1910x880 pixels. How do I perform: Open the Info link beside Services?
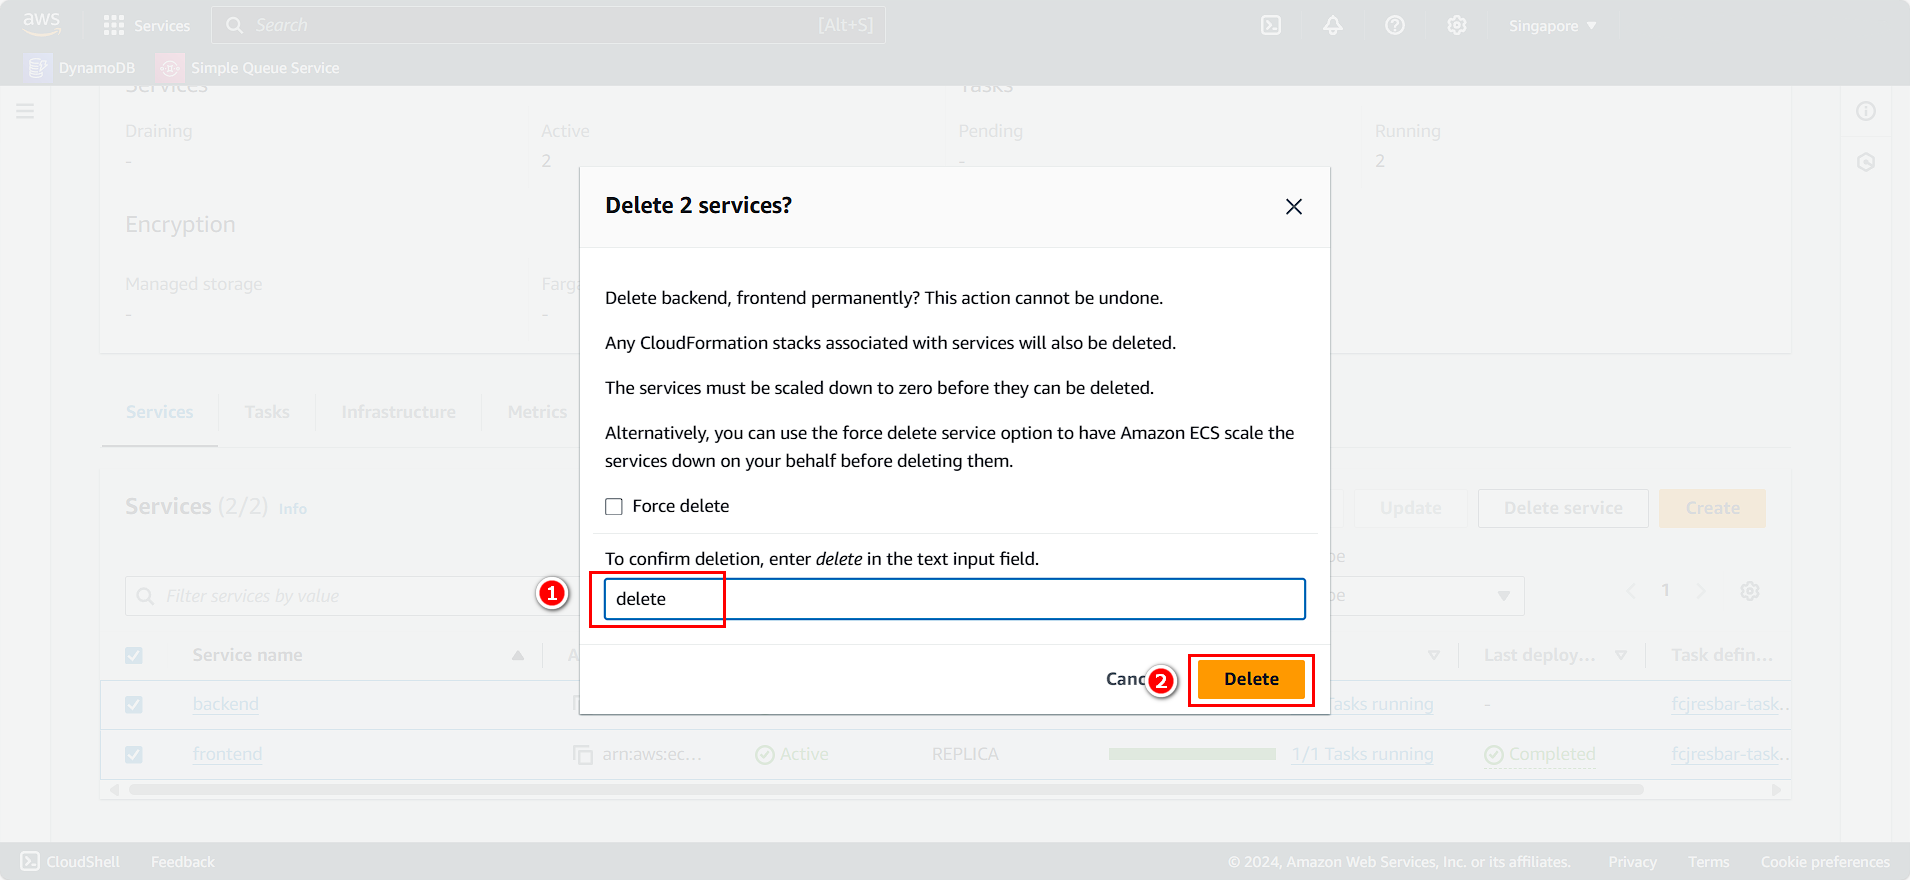pyautogui.click(x=293, y=509)
